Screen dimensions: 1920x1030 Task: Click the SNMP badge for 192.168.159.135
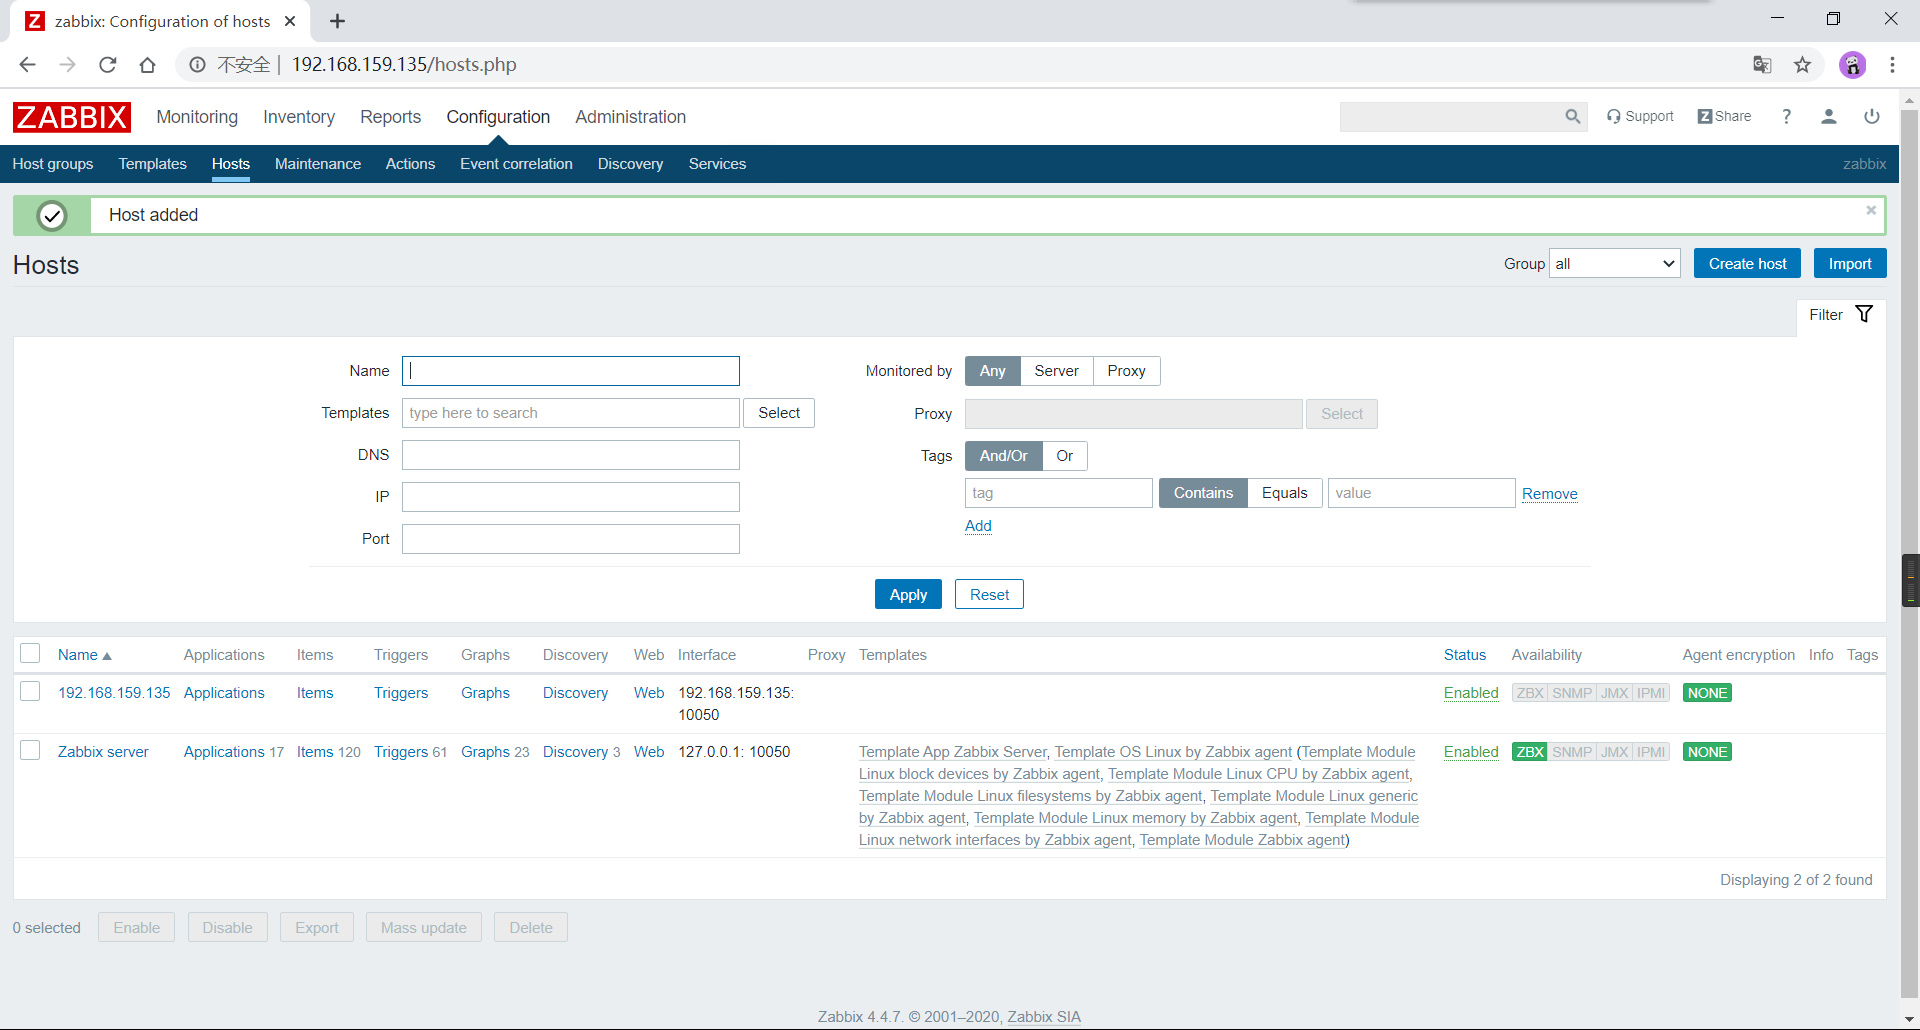pyautogui.click(x=1572, y=693)
